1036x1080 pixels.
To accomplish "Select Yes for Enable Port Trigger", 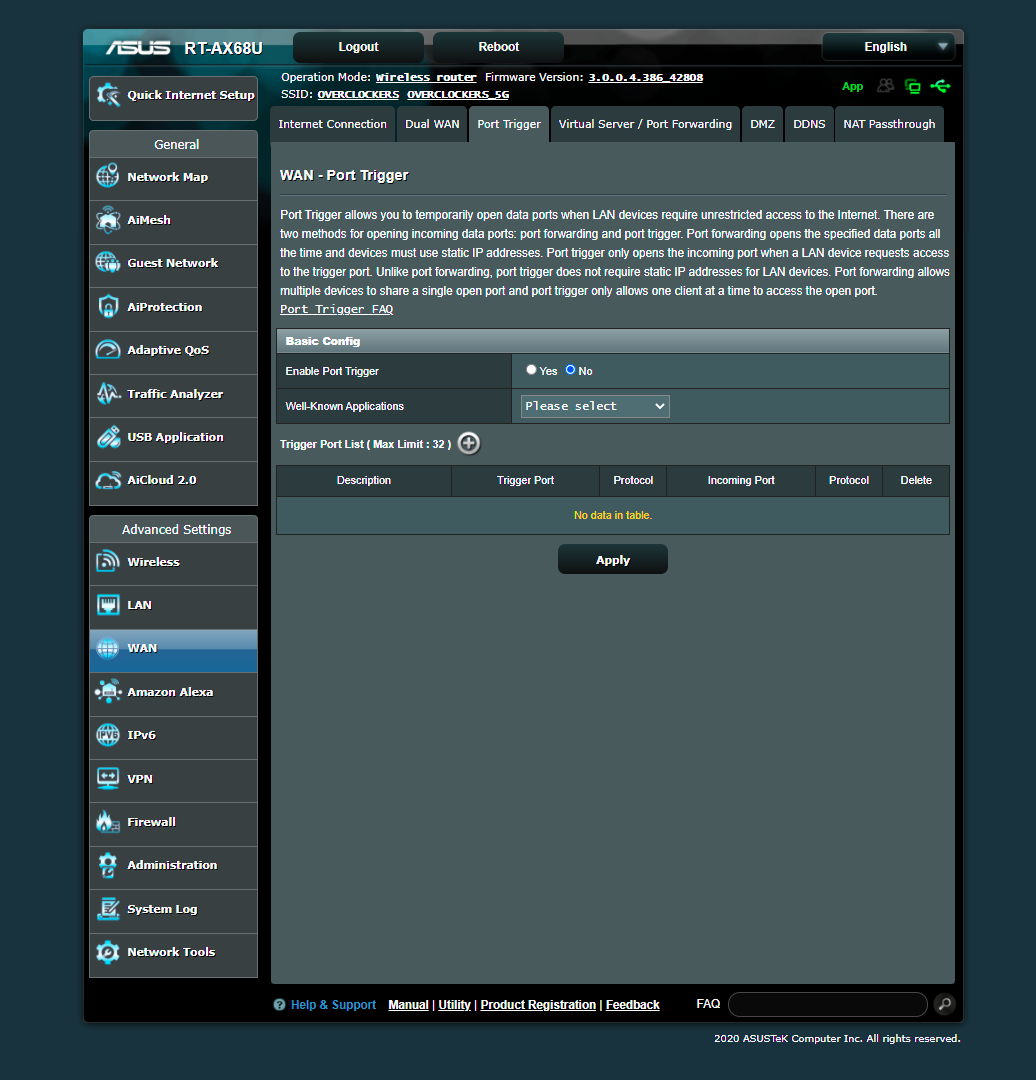I will (531, 370).
